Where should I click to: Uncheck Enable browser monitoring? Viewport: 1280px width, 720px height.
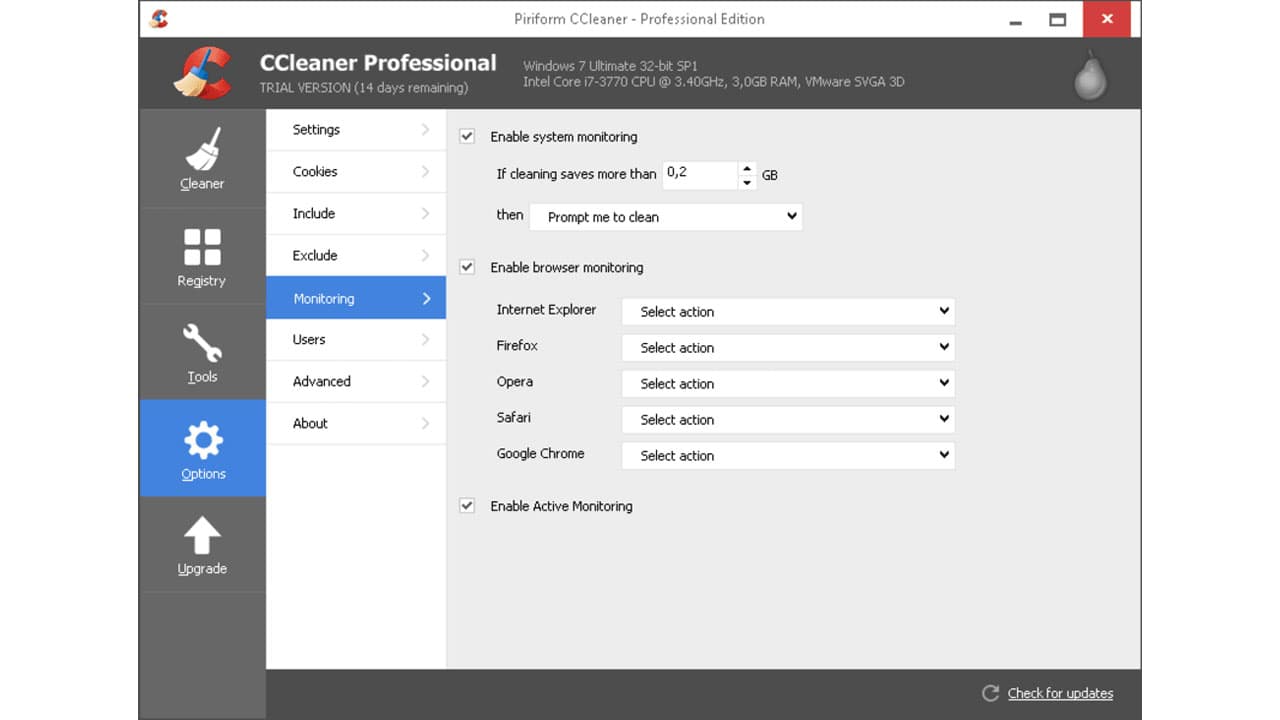(x=466, y=267)
